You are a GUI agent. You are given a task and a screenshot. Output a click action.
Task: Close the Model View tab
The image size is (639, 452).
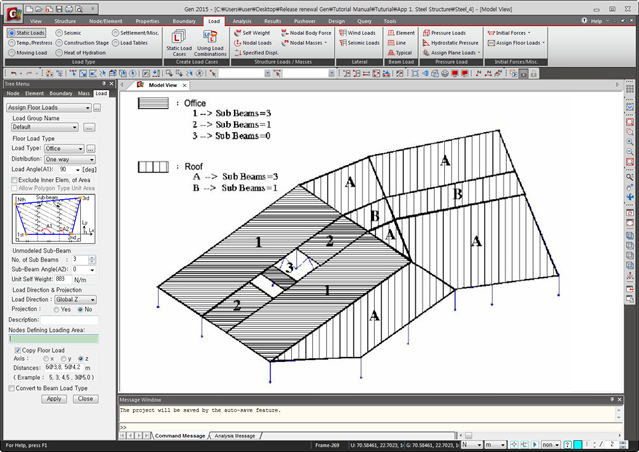pos(185,85)
